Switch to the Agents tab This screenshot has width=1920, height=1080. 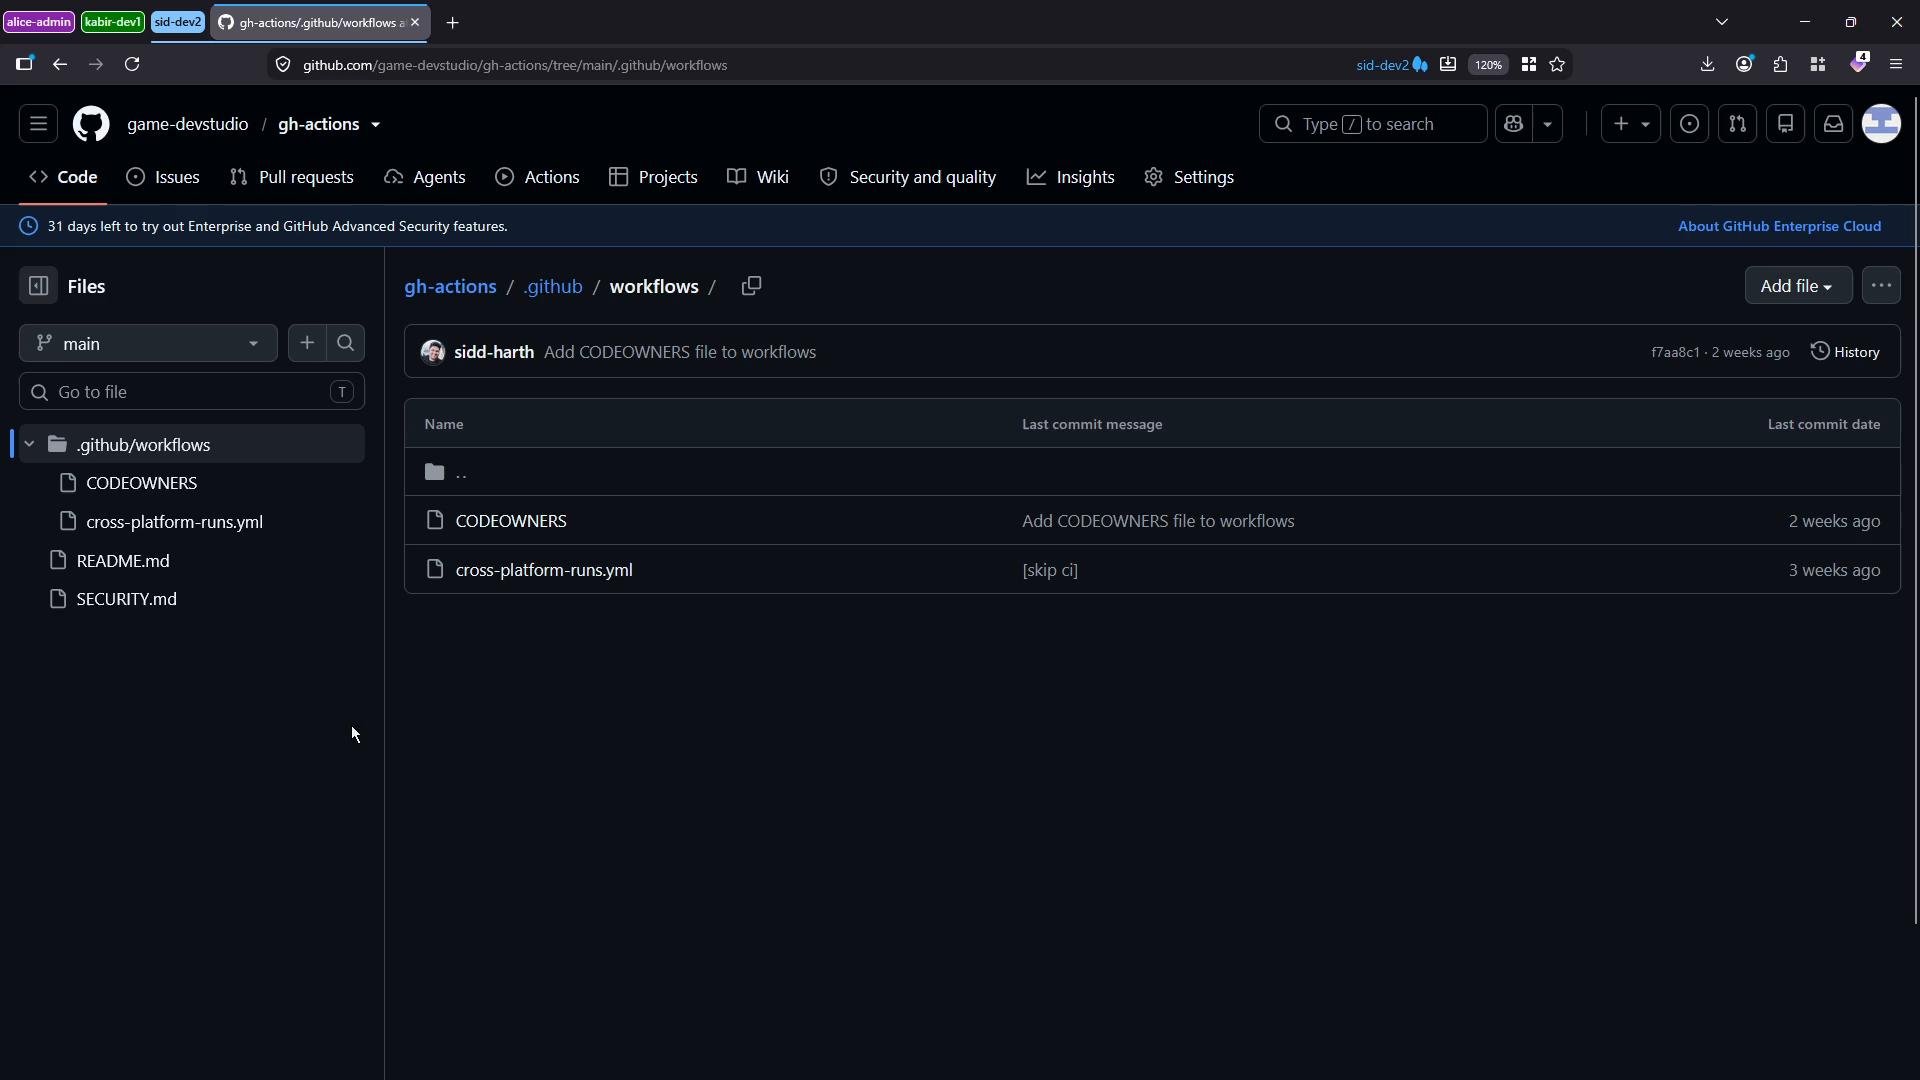425,177
